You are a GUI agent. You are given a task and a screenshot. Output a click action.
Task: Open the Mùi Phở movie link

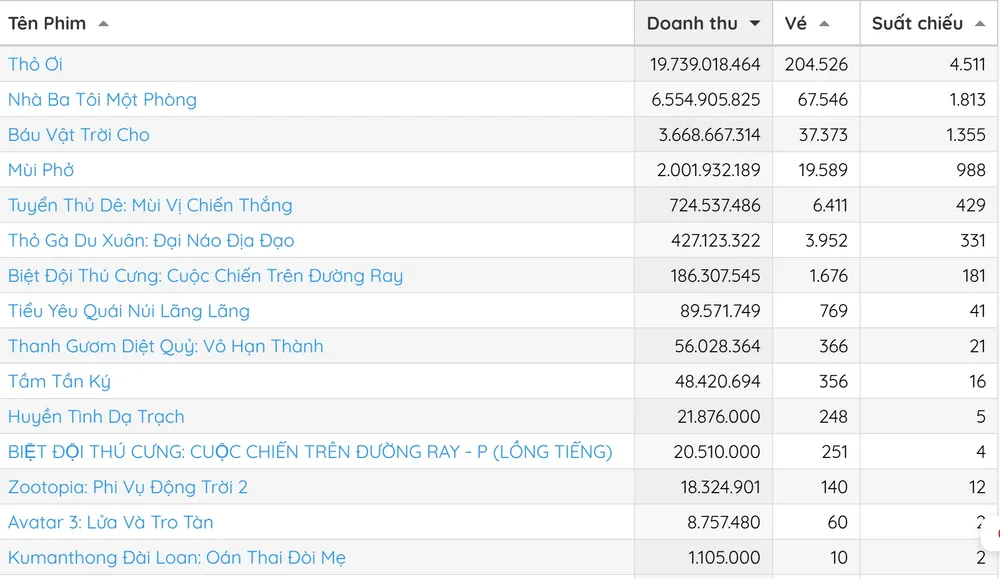tap(41, 170)
